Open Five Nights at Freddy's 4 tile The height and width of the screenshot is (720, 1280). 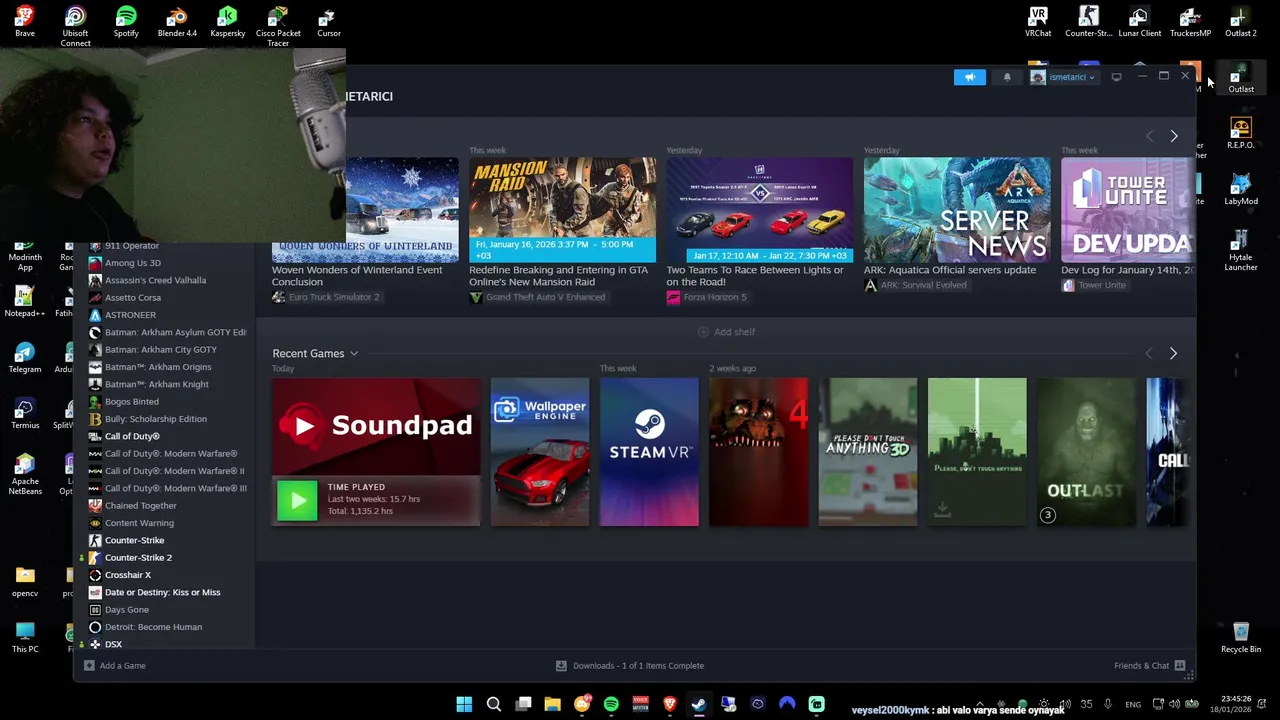point(758,451)
